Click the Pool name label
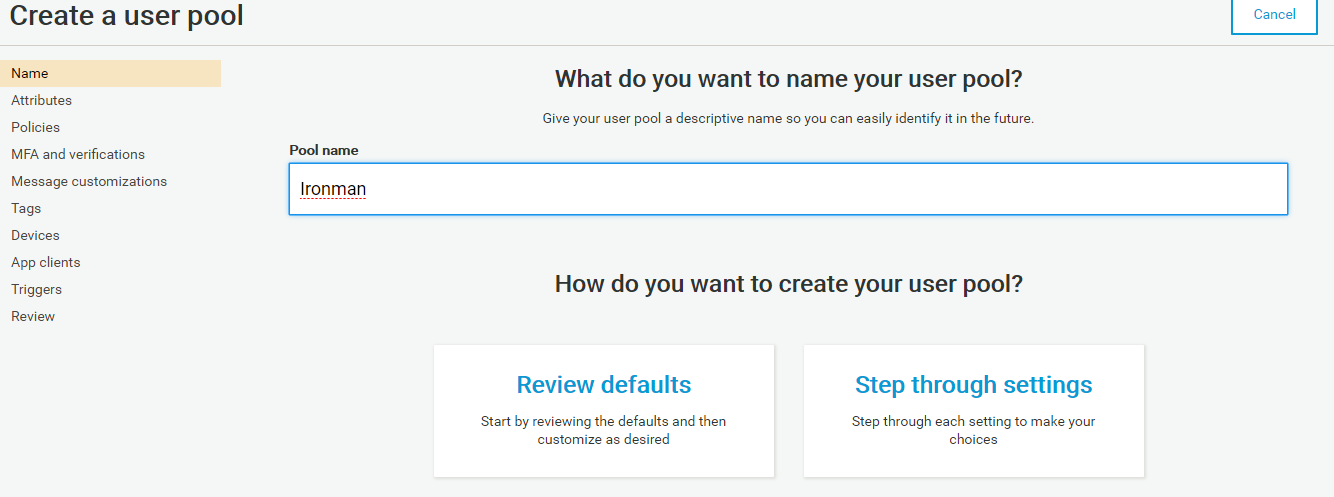1334x497 pixels. (x=324, y=151)
